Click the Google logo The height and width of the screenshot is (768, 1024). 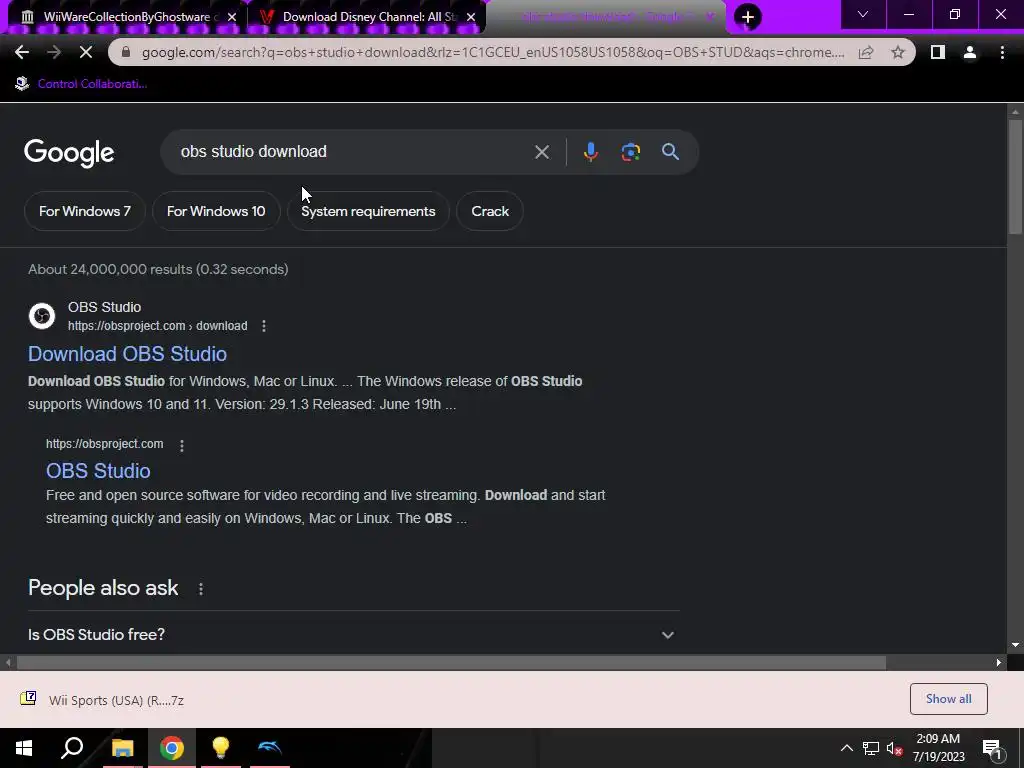(x=69, y=153)
